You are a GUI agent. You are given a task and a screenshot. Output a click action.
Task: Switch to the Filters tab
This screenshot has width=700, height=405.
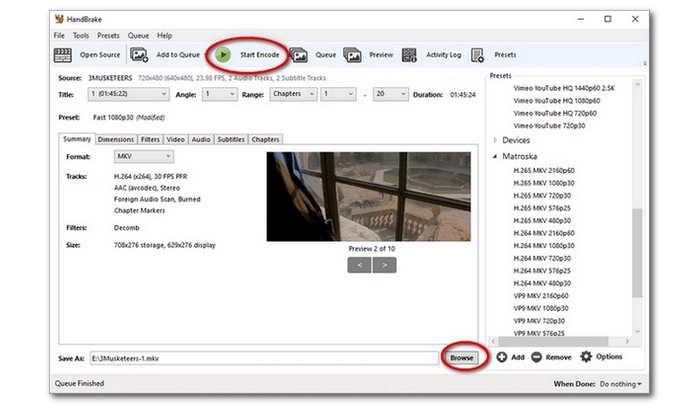[150, 139]
